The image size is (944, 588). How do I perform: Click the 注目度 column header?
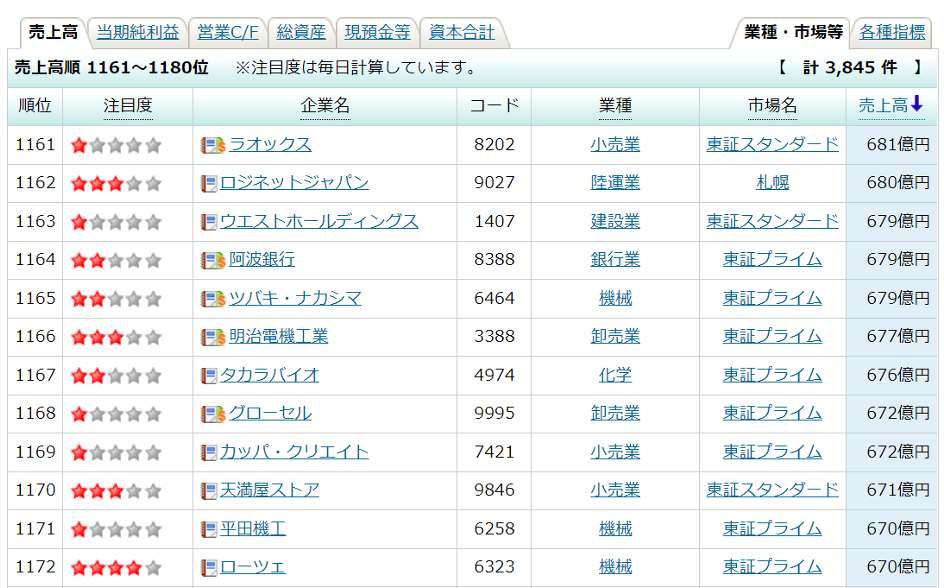tap(128, 106)
